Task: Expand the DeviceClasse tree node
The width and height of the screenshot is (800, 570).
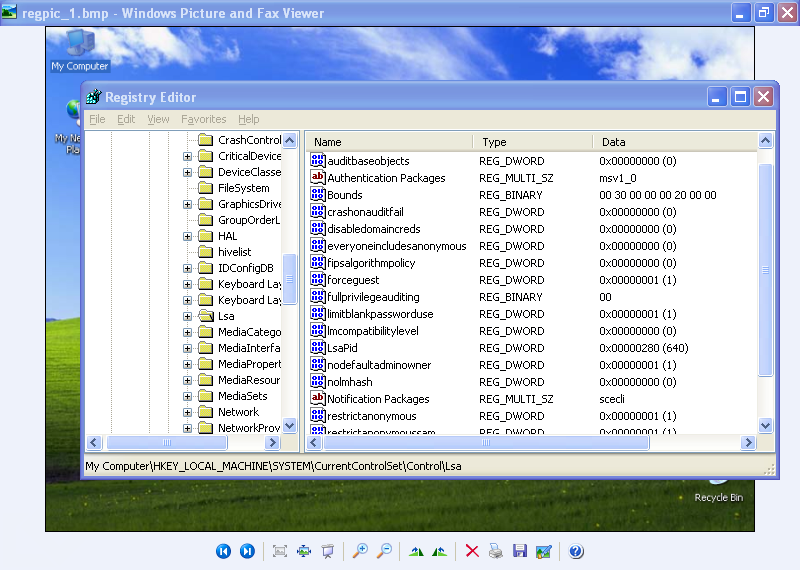Action: pyautogui.click(x=187, y=172)
